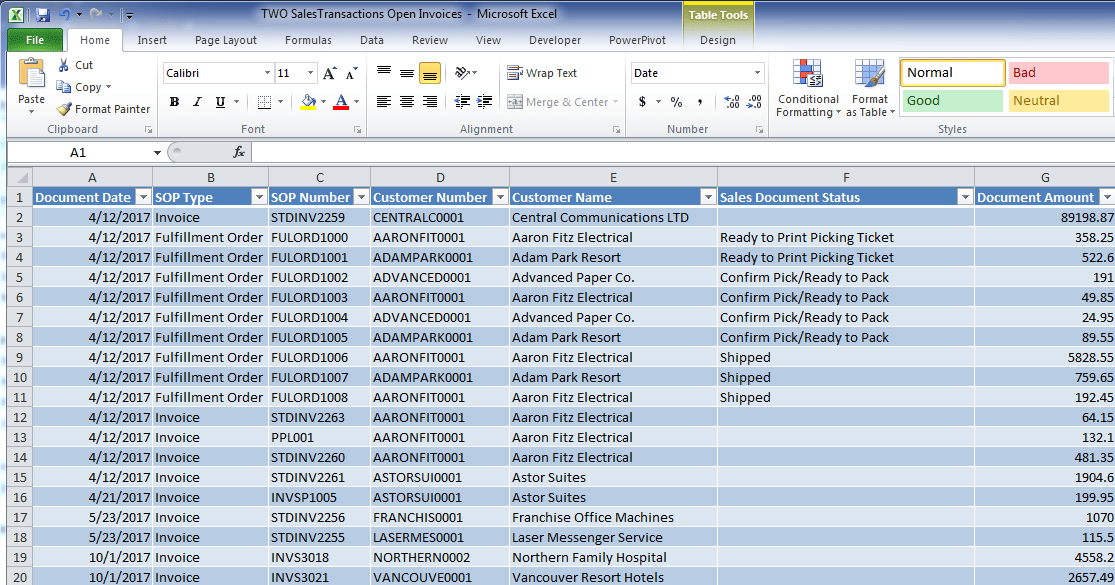
Task: Open SOP Number filter dropdown
Action: coord(361,197)
